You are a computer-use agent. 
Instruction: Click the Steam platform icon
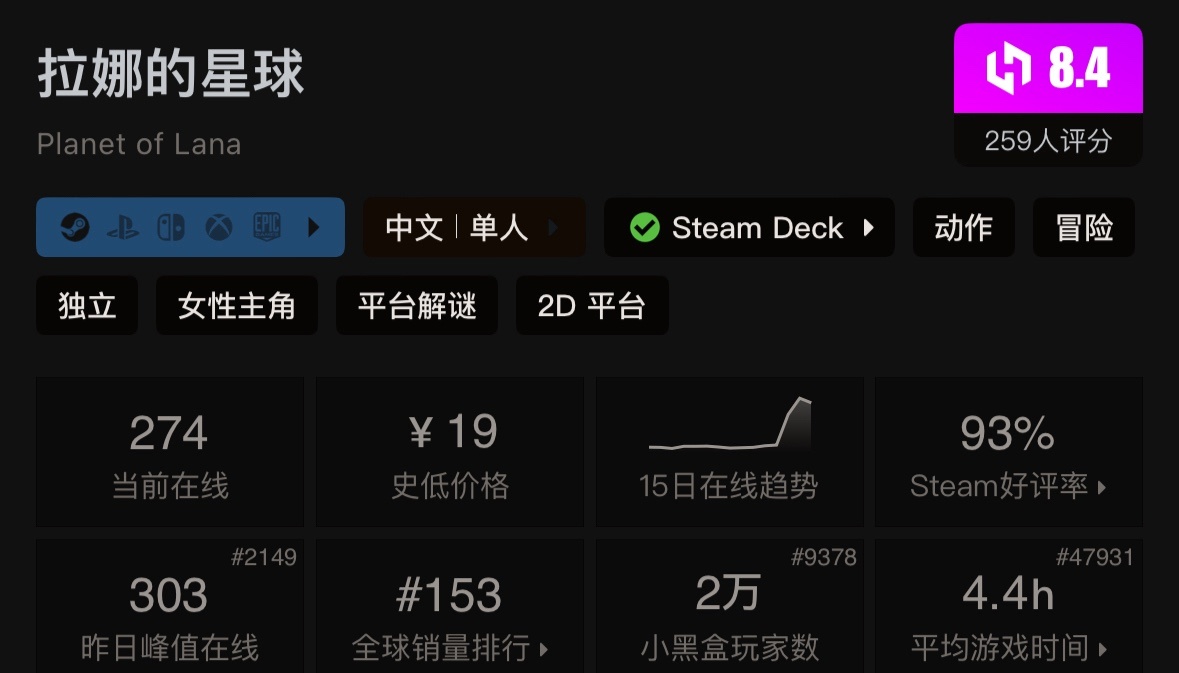(x=72, y=228)
